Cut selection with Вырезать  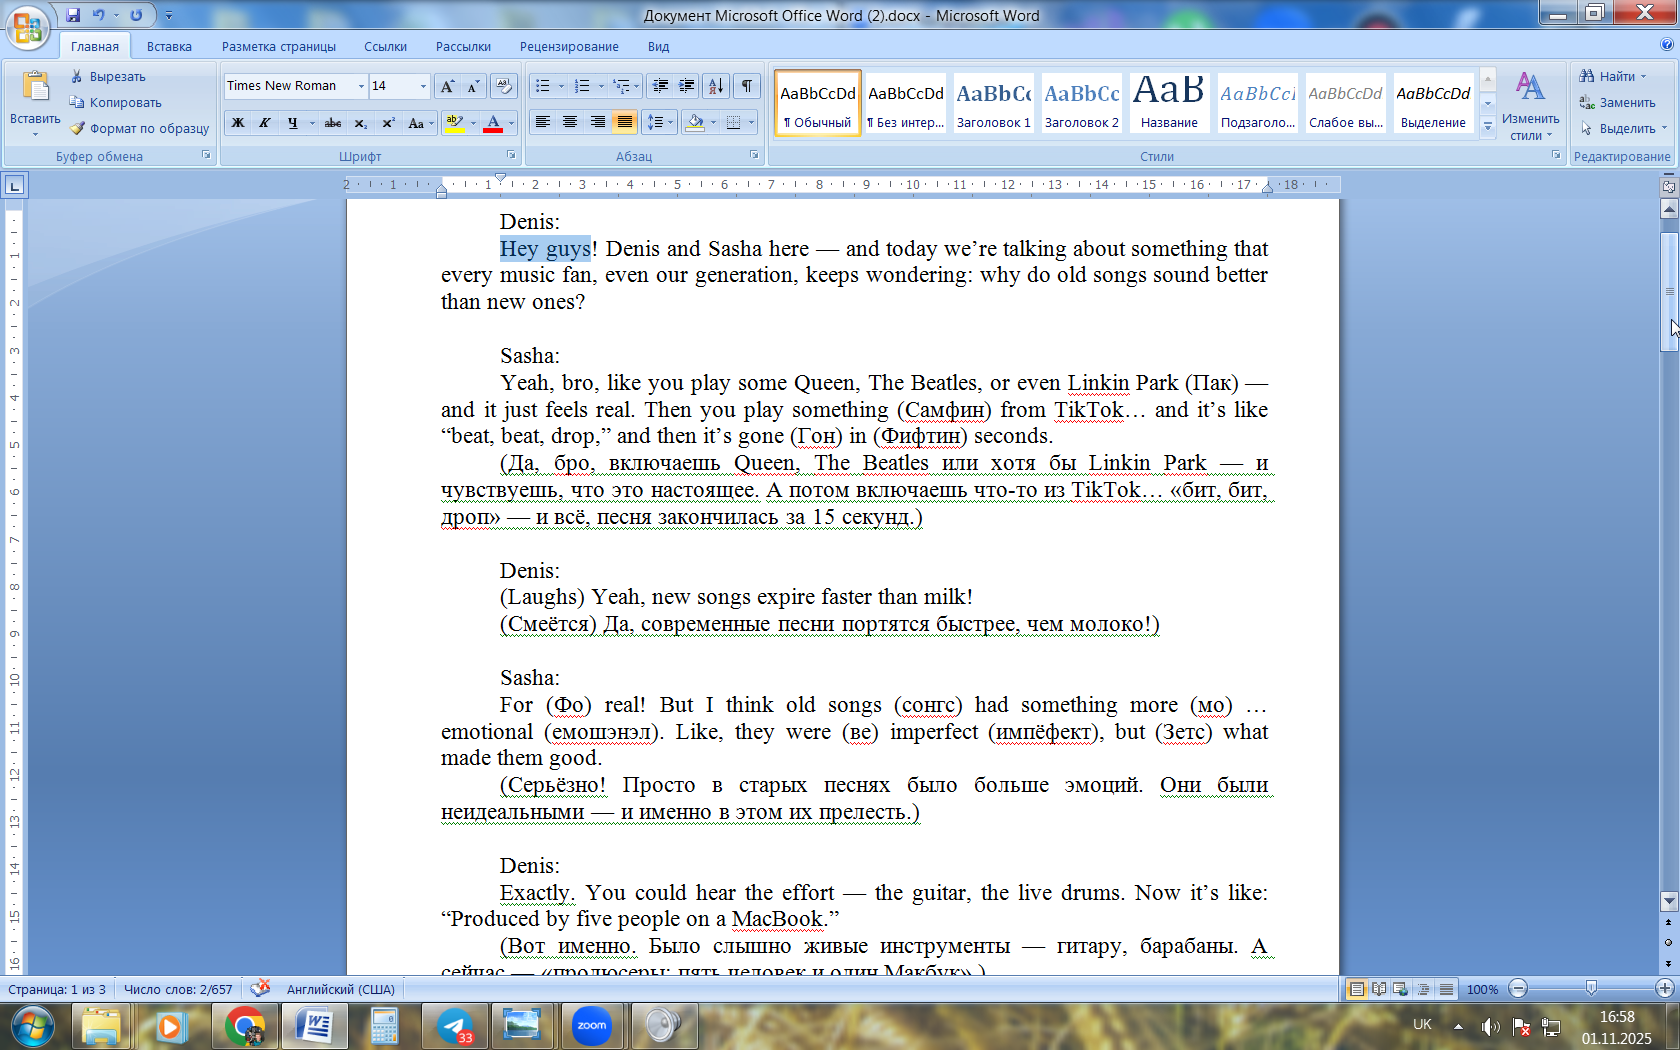coord(108,76)
